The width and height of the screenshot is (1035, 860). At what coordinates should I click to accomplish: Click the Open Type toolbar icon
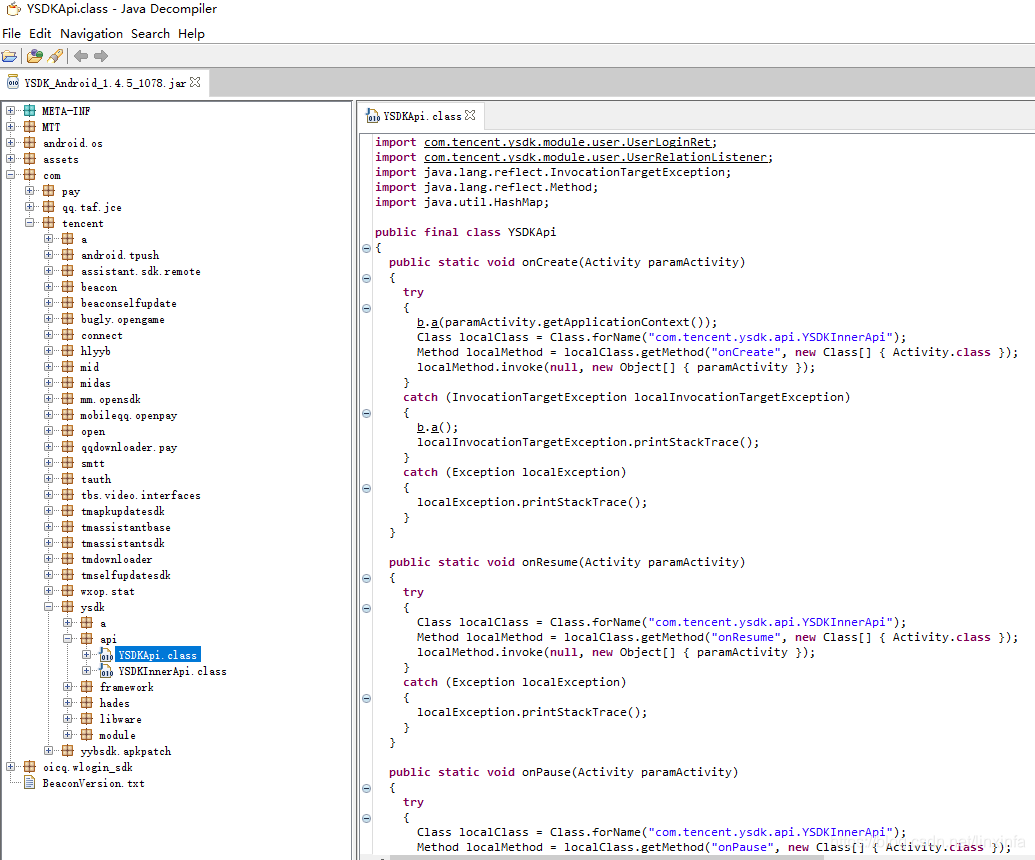point(35,56)
